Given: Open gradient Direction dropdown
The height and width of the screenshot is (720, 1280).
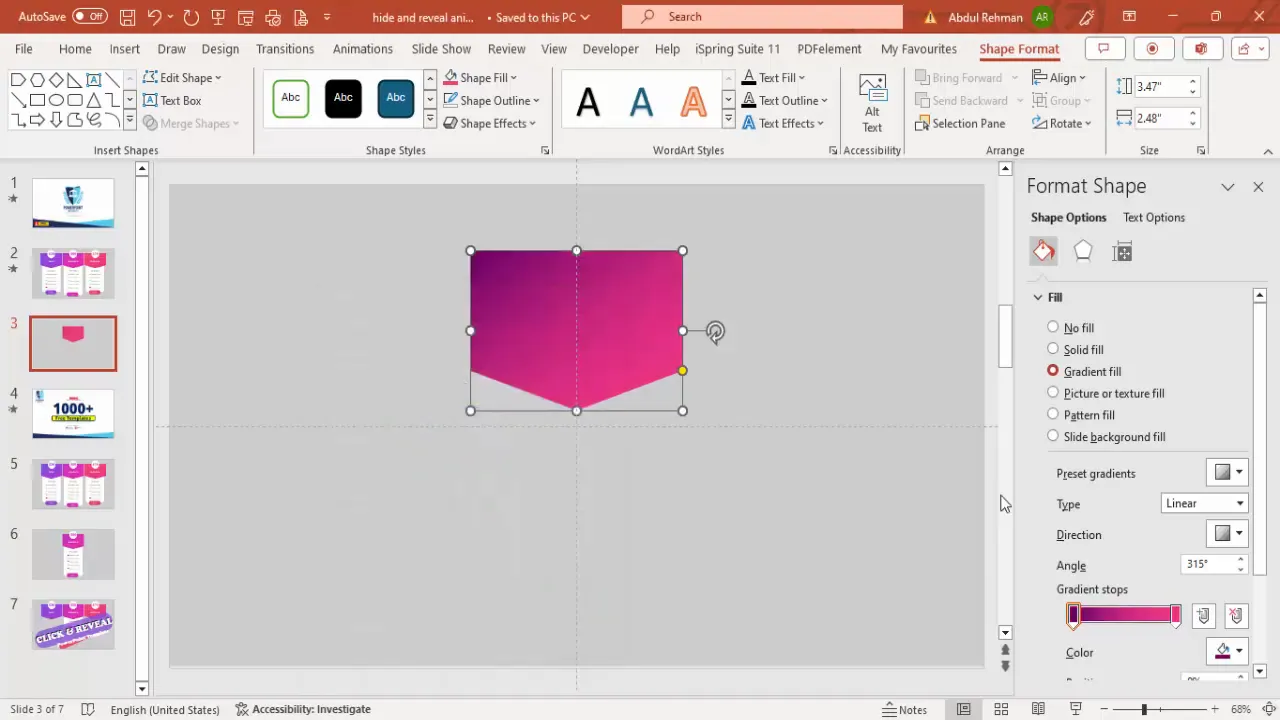Looking at the screenshot, I should (x=1228, y=534).
